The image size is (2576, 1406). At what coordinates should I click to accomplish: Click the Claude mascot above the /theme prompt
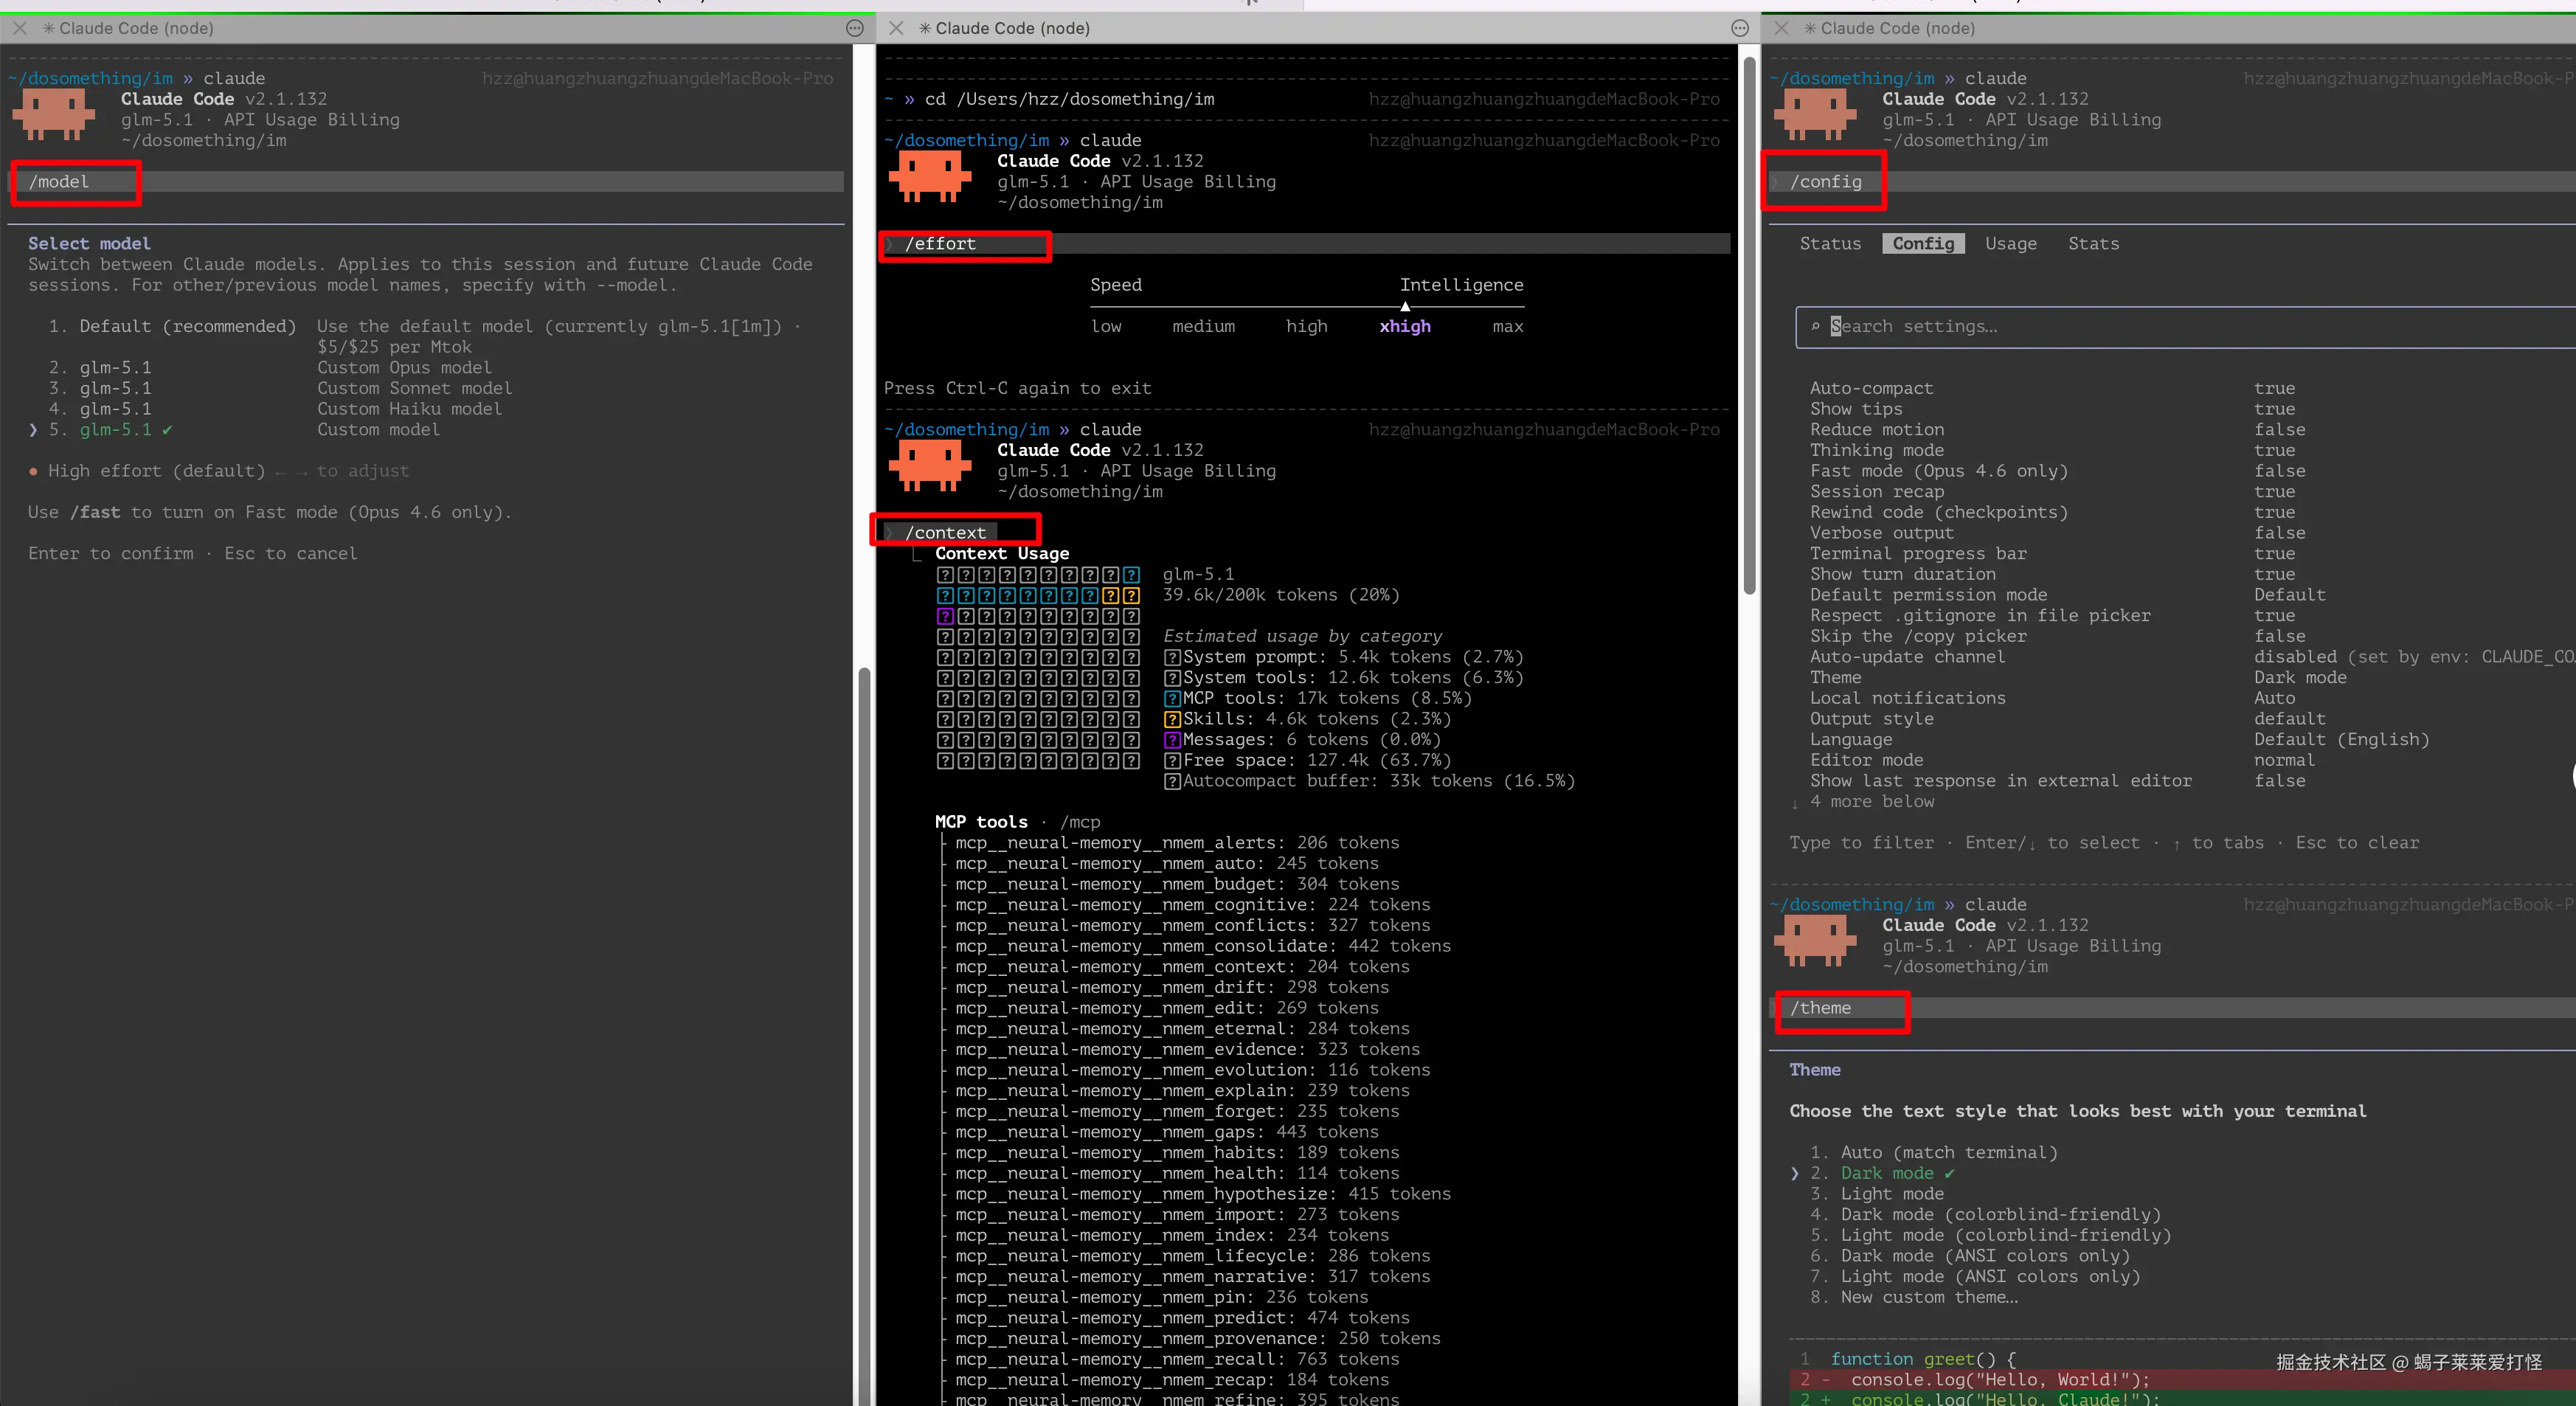1815,942
